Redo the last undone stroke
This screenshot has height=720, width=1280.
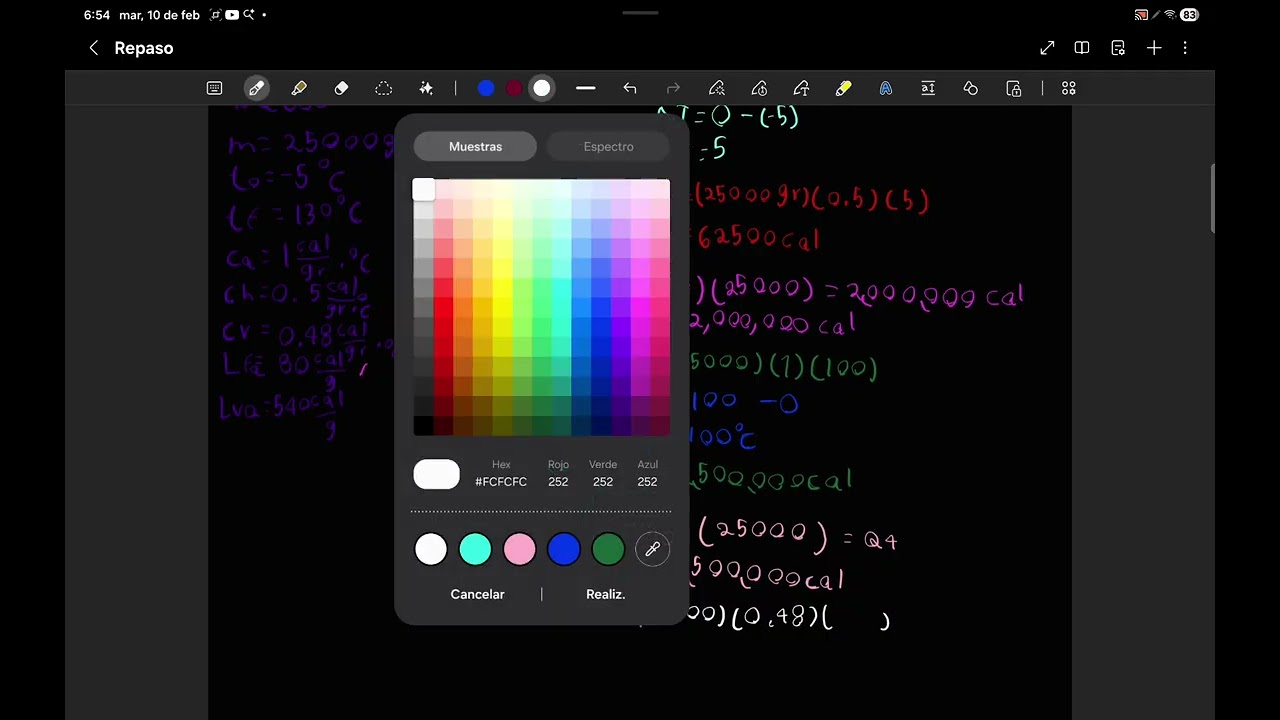coord(673,89)
